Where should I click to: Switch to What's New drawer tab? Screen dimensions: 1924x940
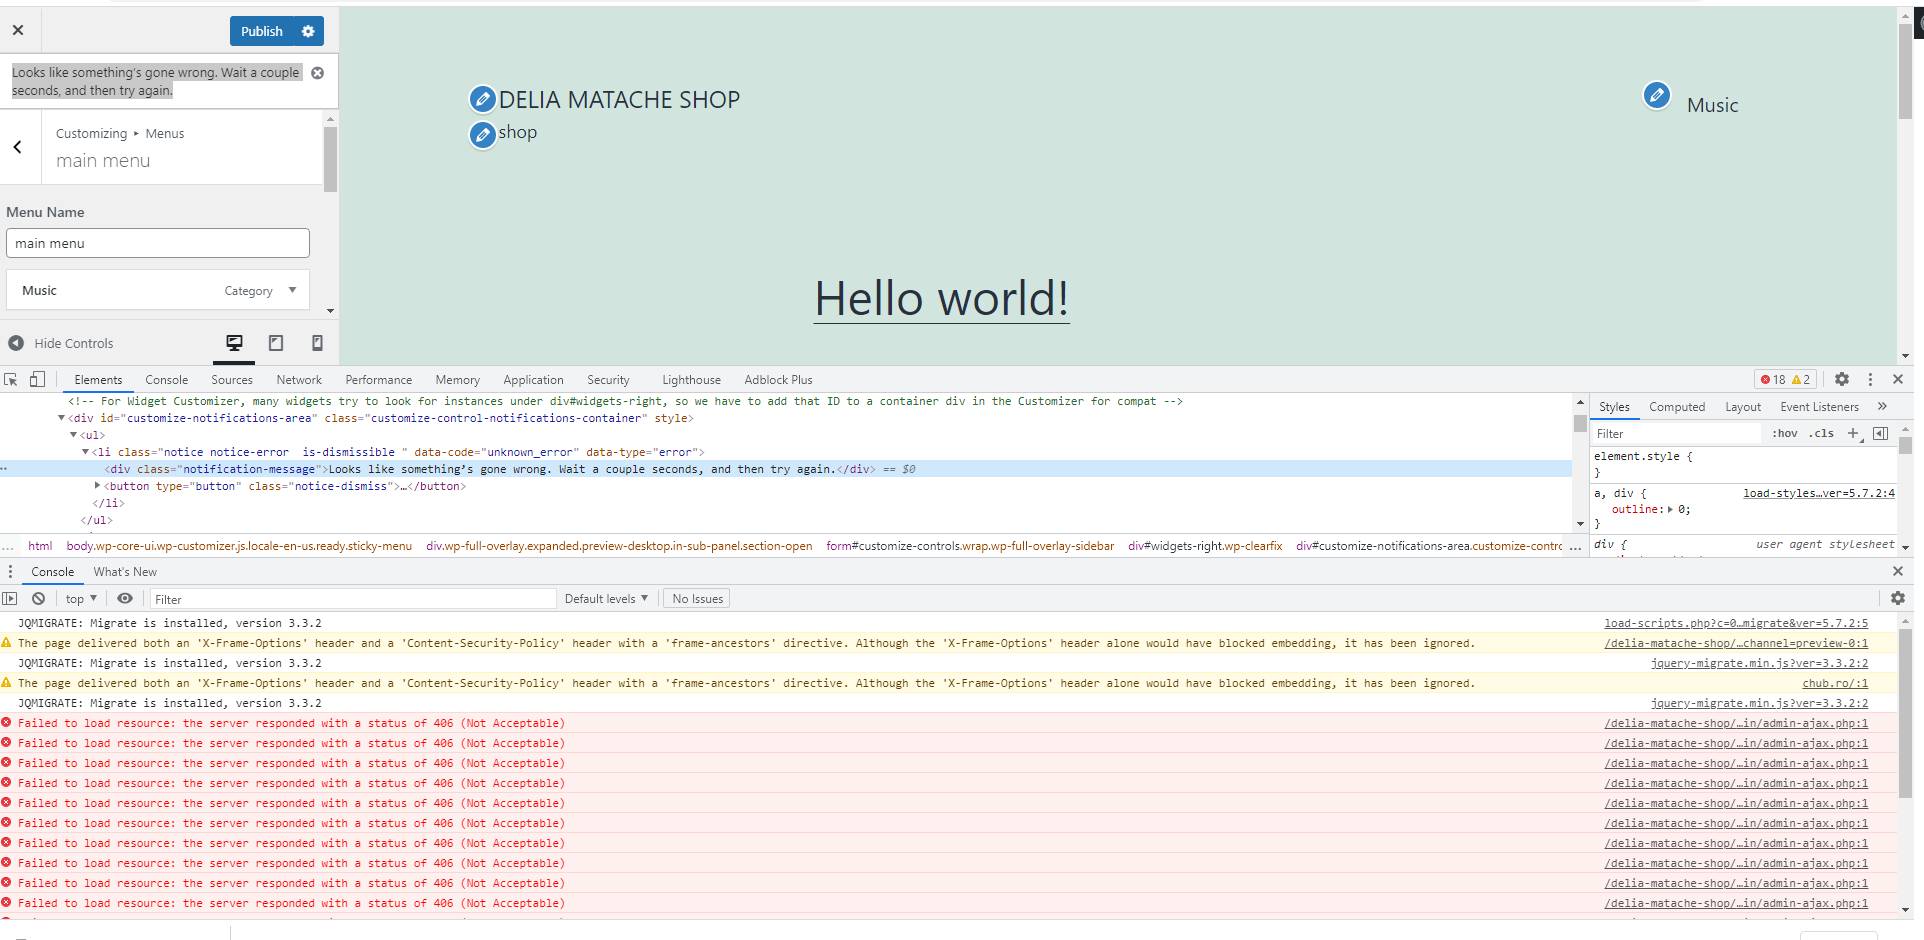pyautogui.click(x=125, y=572)
